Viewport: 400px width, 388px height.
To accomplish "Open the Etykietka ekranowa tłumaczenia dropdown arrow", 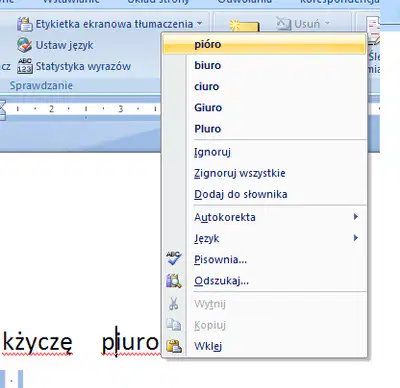I will coord(199,24).
